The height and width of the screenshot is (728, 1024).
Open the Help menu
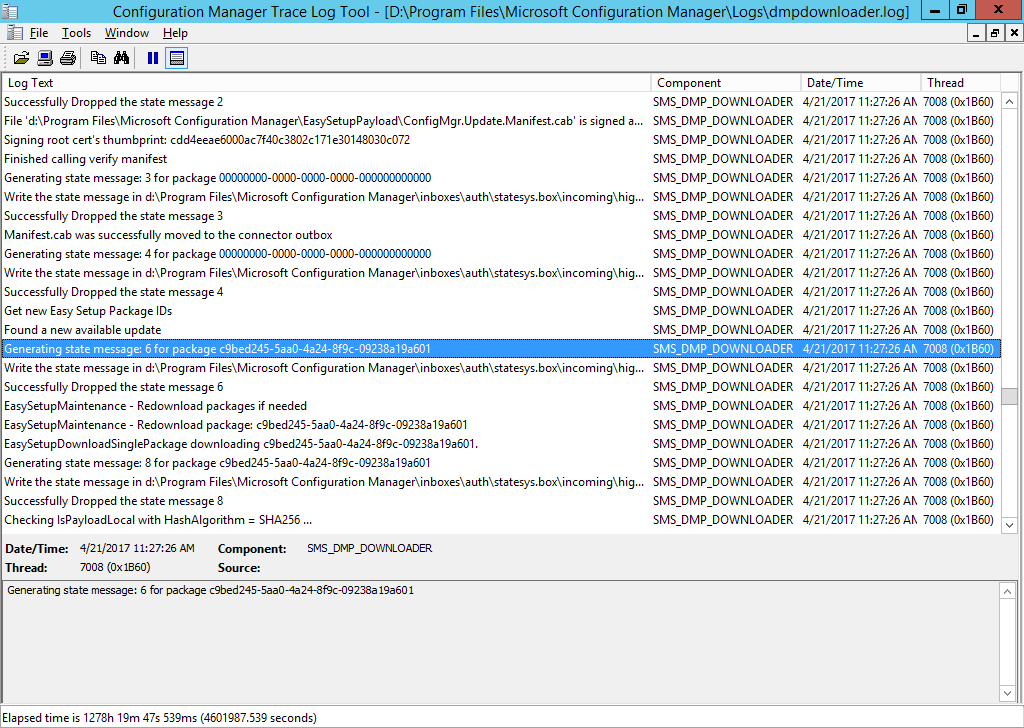pos(175,33)
